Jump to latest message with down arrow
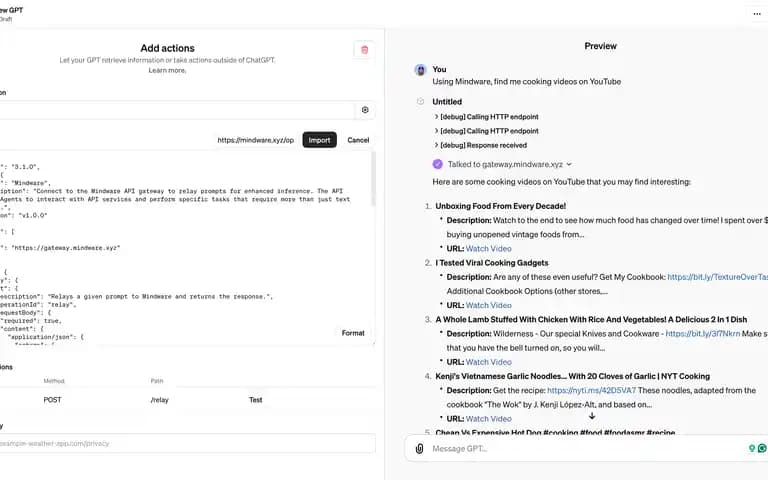The width and height of the screenshot is (768, 480). point(592,416)
